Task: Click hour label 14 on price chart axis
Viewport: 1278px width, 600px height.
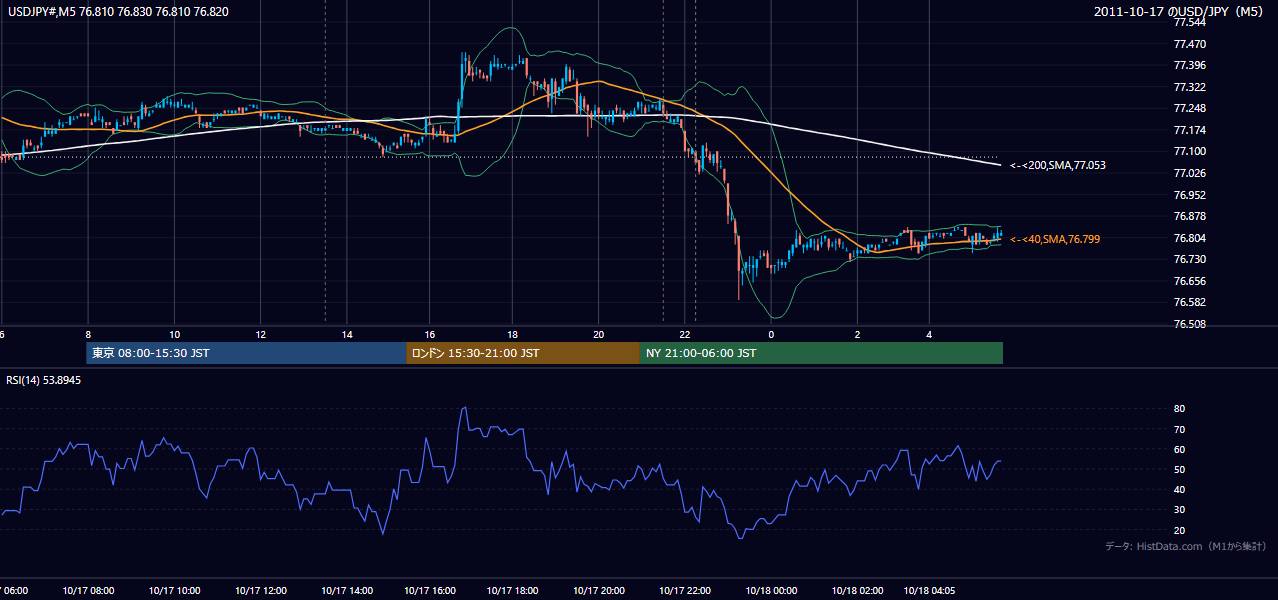Action: [x=347, y=334]
